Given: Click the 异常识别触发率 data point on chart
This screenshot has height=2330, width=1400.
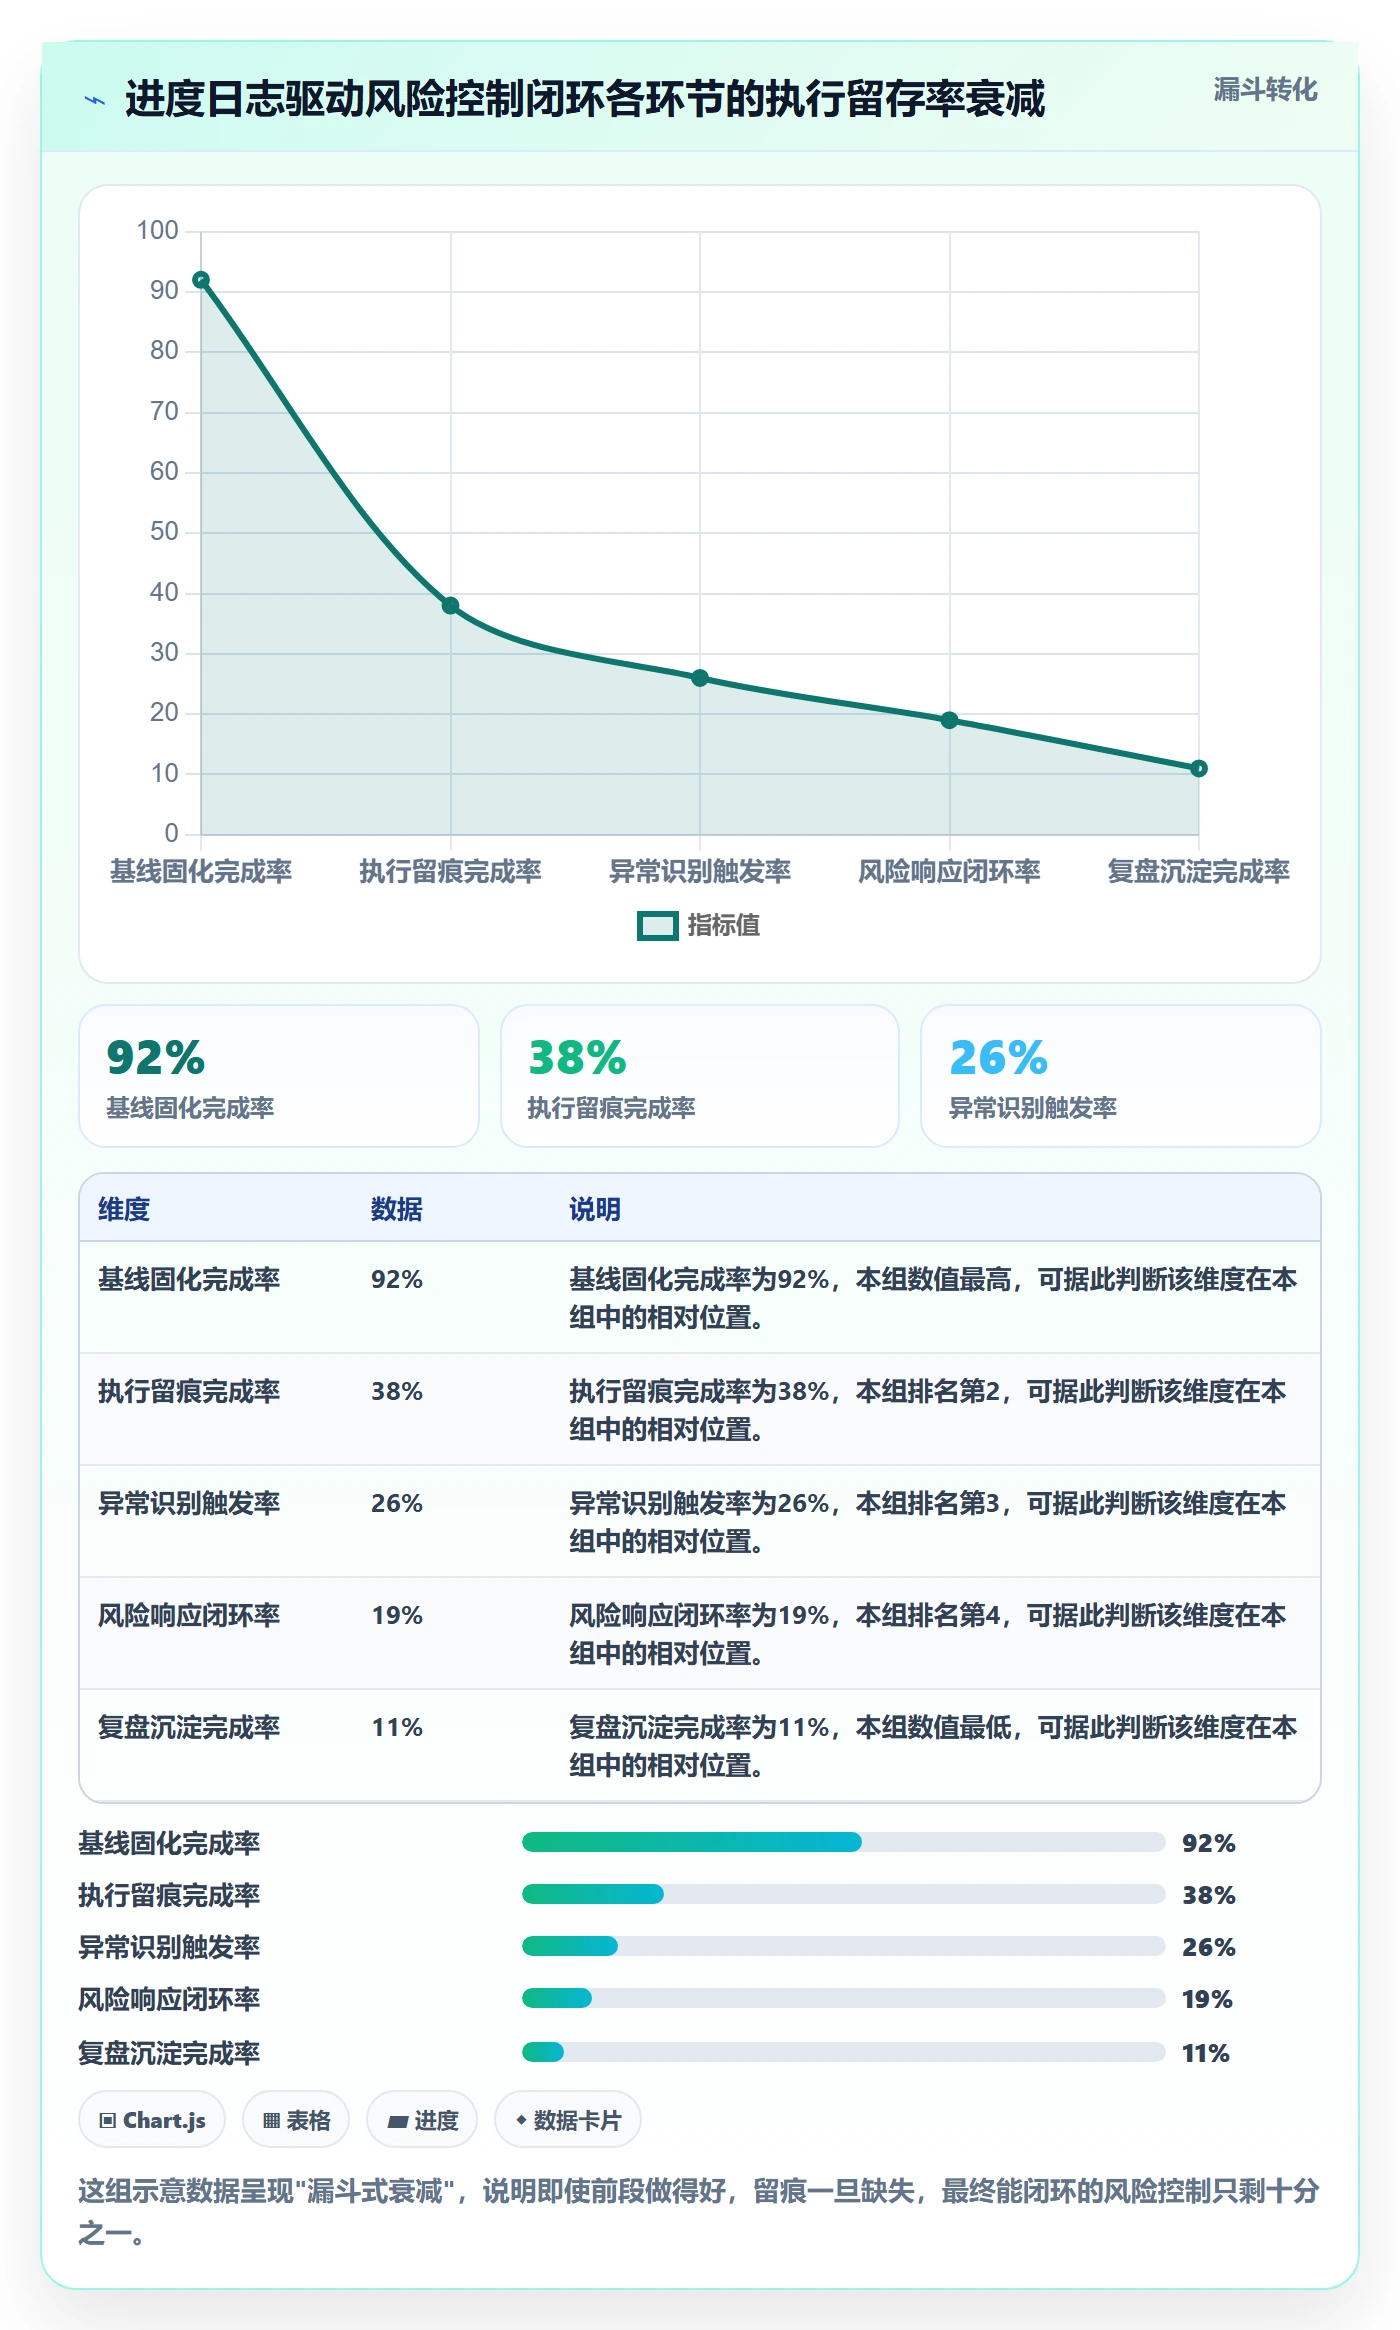Looking at the screenshot, I should (700, 678).
